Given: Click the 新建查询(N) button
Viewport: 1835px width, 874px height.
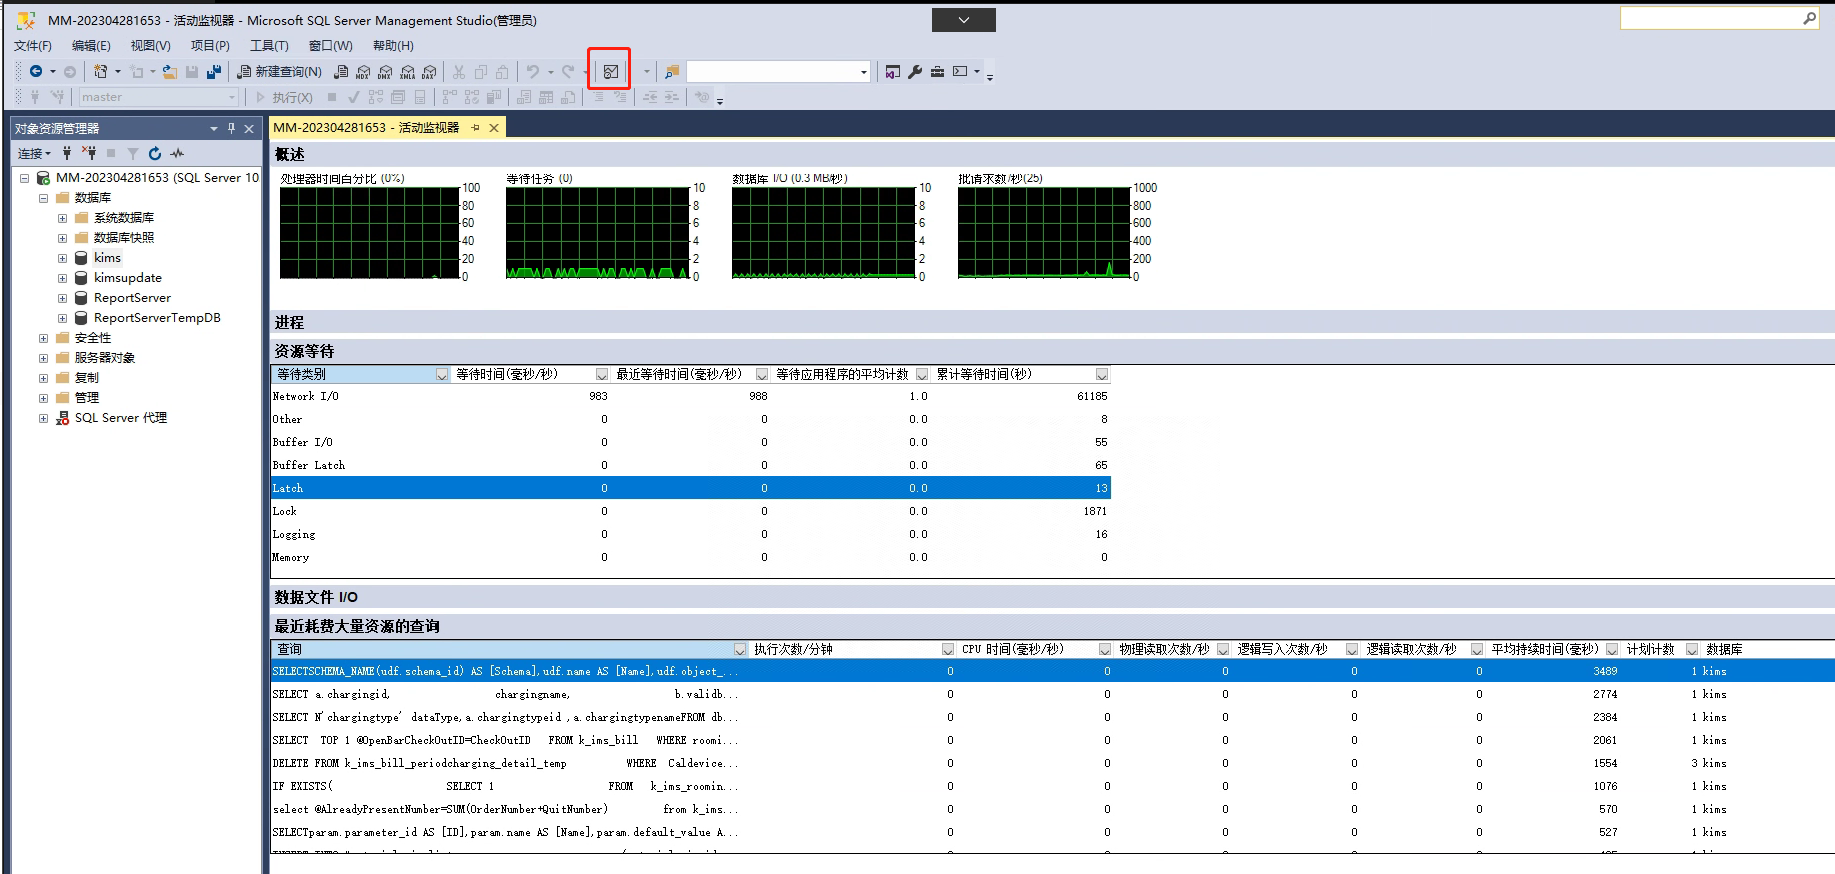Looking at the screenshot, I should pyautogui.click(x=280, y=71).
